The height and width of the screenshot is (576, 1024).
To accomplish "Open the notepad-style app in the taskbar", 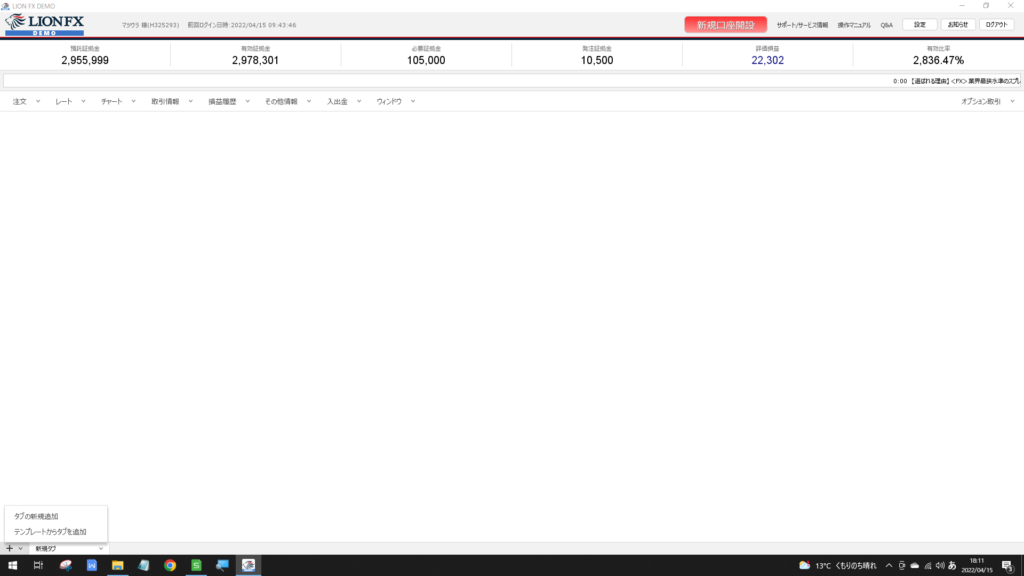I will tap(144, 566).
